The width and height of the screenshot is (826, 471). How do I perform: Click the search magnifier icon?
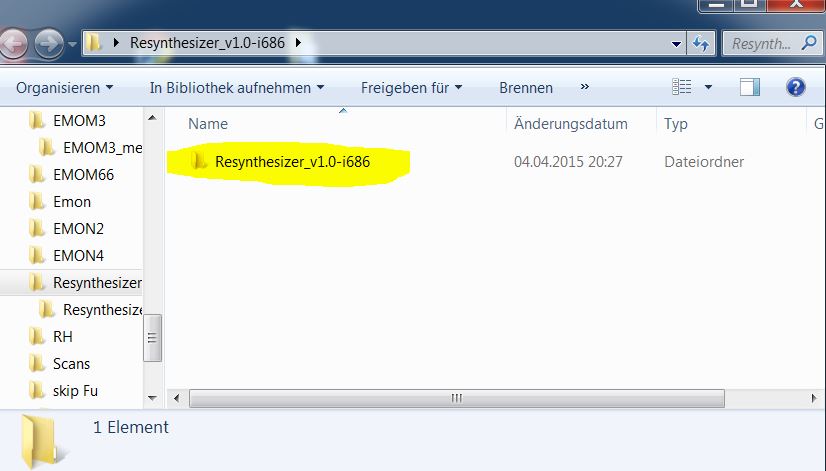click(810, 43)
